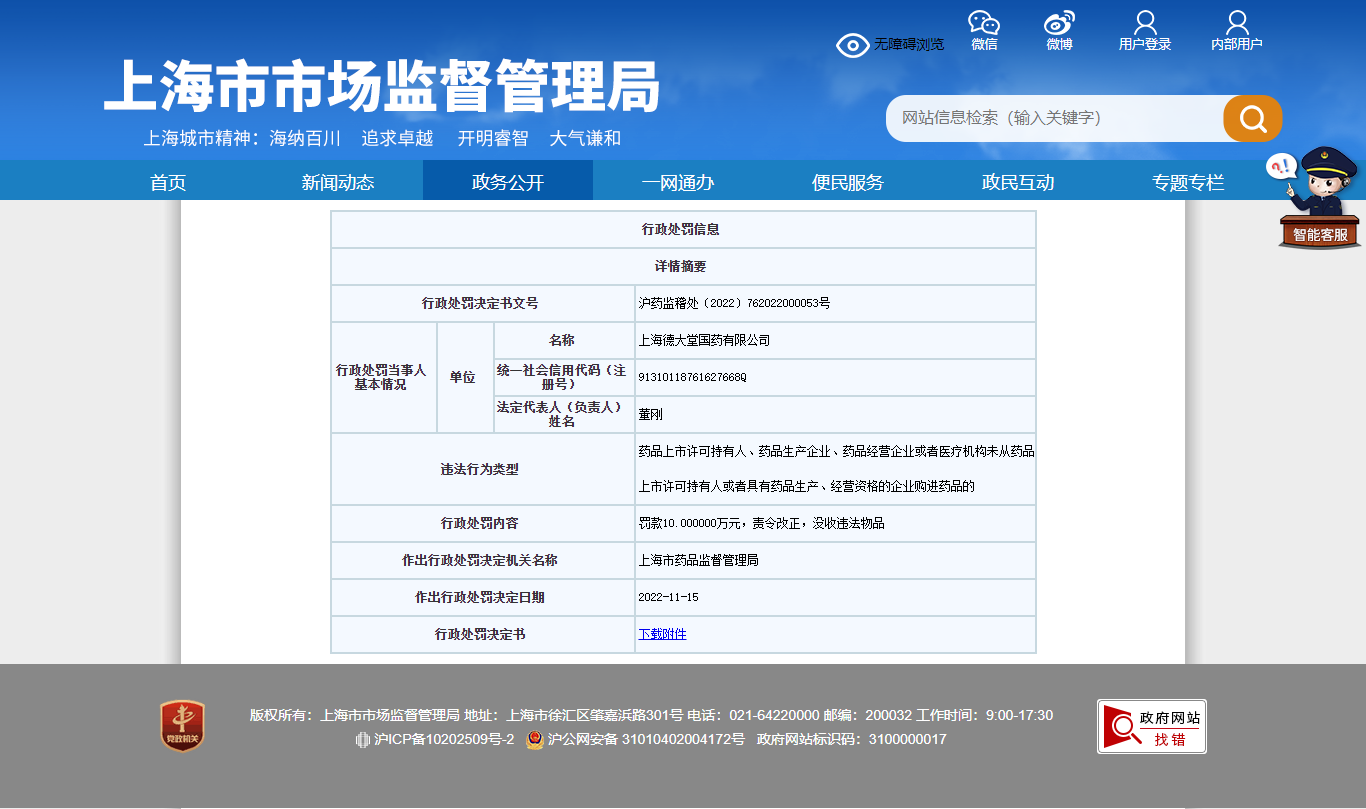Click the city spirit slogan 上海城市精神 text
Image resolution: width=1366 pixels, height=809 pixels.
pyautogui.click(x=382, y=139)
